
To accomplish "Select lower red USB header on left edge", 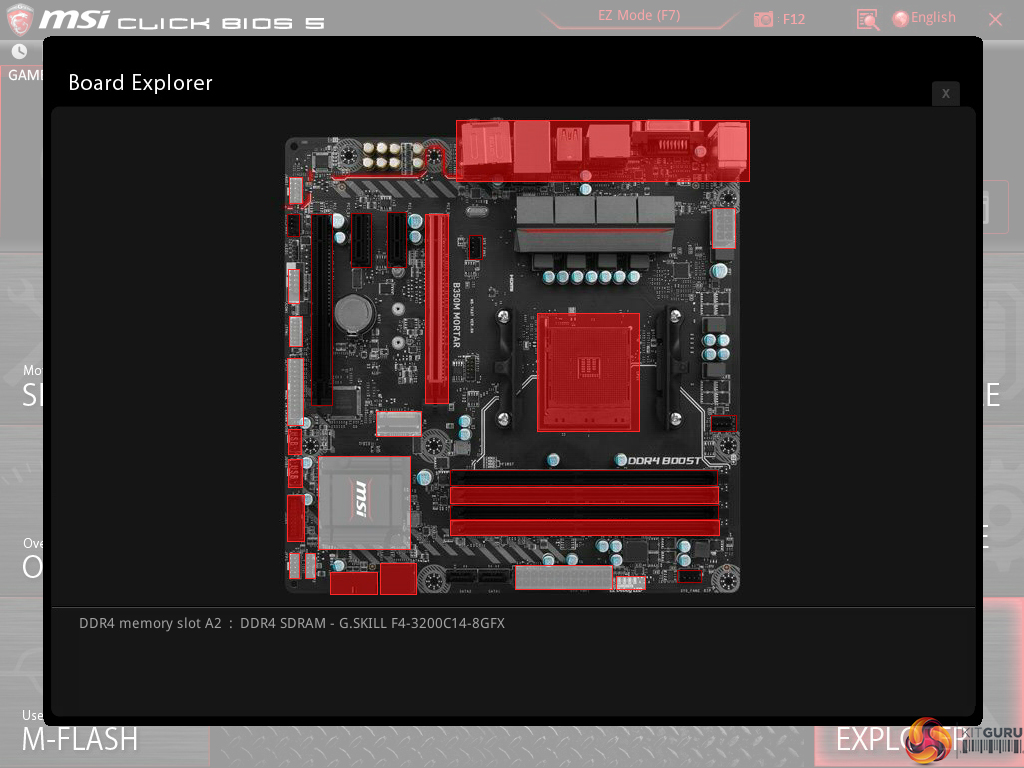I will pyautogui.click(x=295, y=472).
